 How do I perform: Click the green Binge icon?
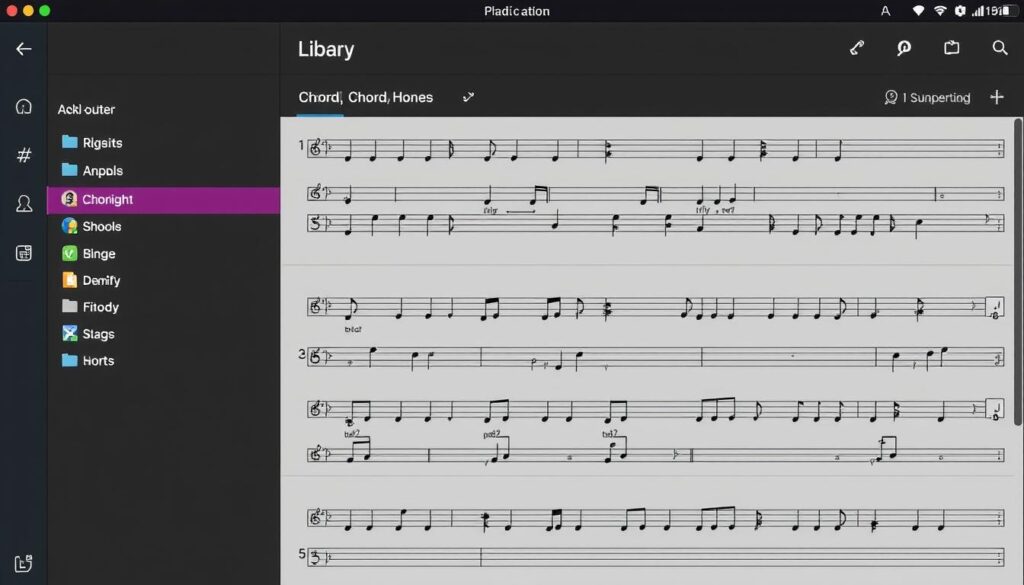pos(69,253)
